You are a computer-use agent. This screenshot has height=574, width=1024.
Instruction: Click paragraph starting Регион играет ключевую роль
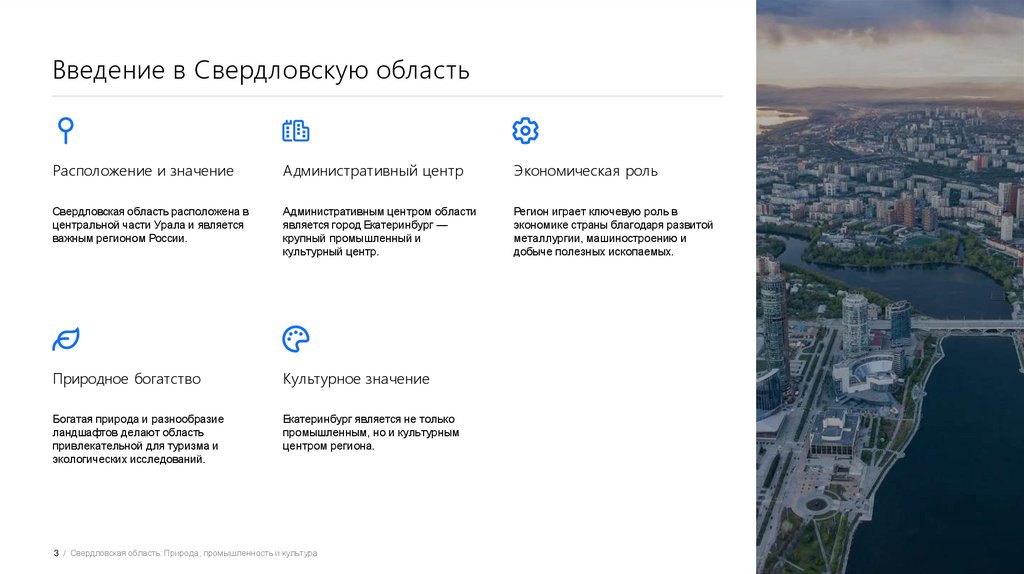(613, 231)
